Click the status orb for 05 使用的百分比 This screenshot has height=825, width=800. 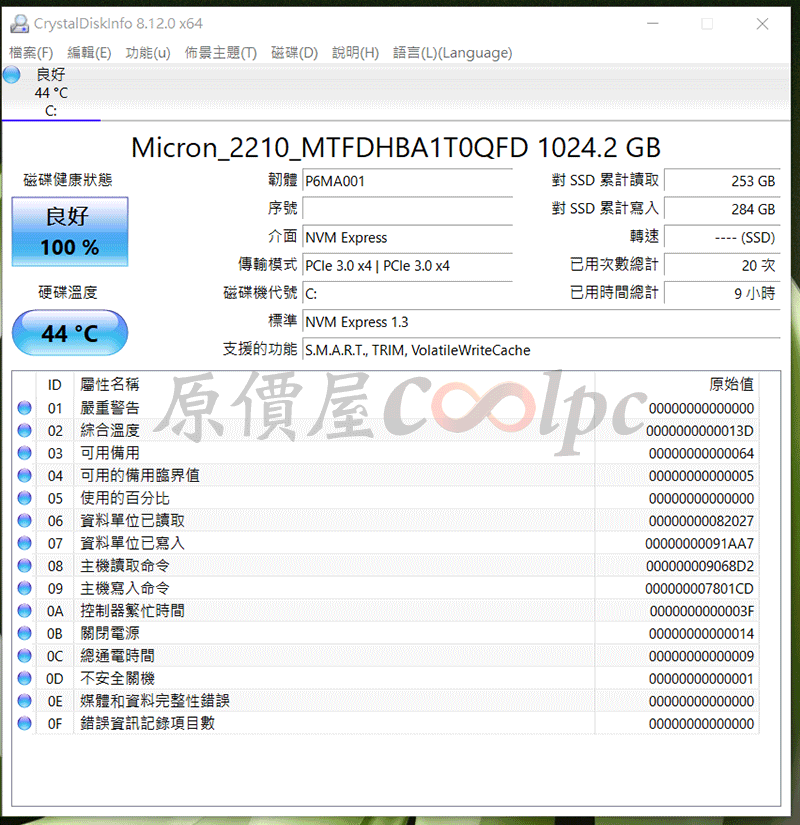(24, 498)
